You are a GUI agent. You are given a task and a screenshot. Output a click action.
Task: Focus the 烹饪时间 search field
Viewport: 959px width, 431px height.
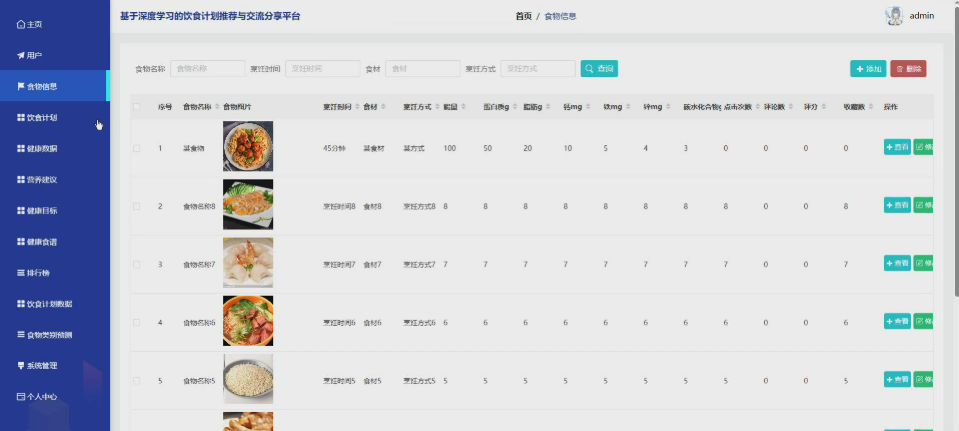point(322,68)
